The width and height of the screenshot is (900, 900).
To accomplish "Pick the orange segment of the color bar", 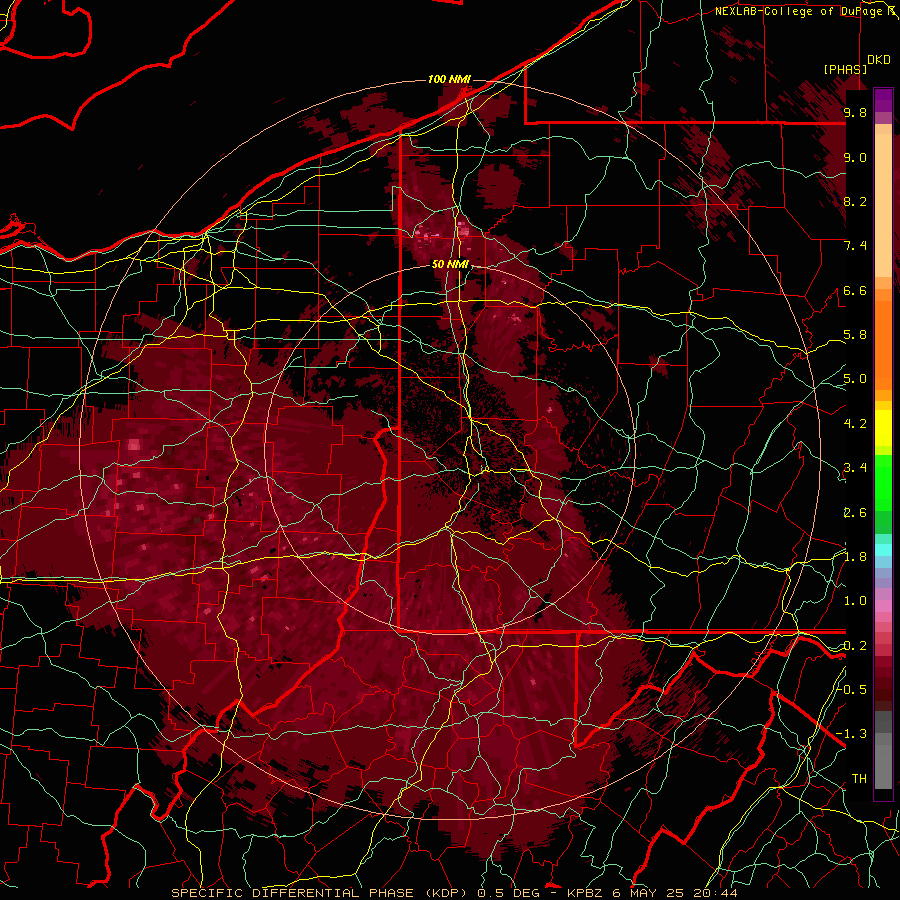I will tap(883, 344).
